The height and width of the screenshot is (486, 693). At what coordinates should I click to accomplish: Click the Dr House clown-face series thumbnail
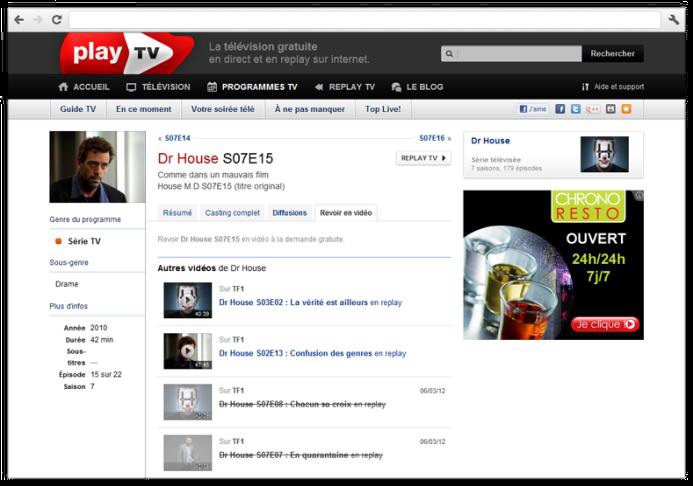click(604, 154)
